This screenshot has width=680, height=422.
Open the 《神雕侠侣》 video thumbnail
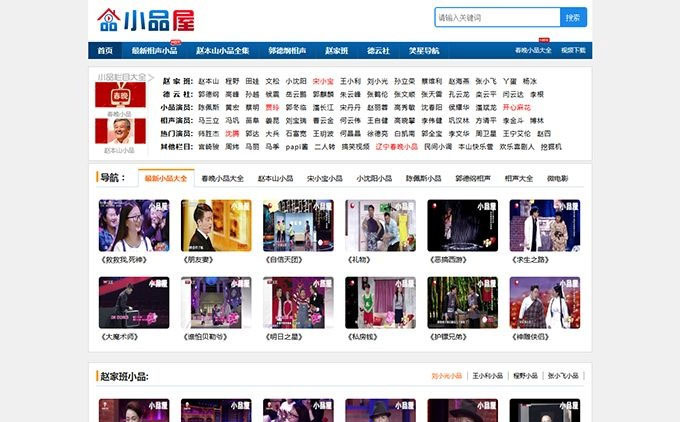point(545,303)
